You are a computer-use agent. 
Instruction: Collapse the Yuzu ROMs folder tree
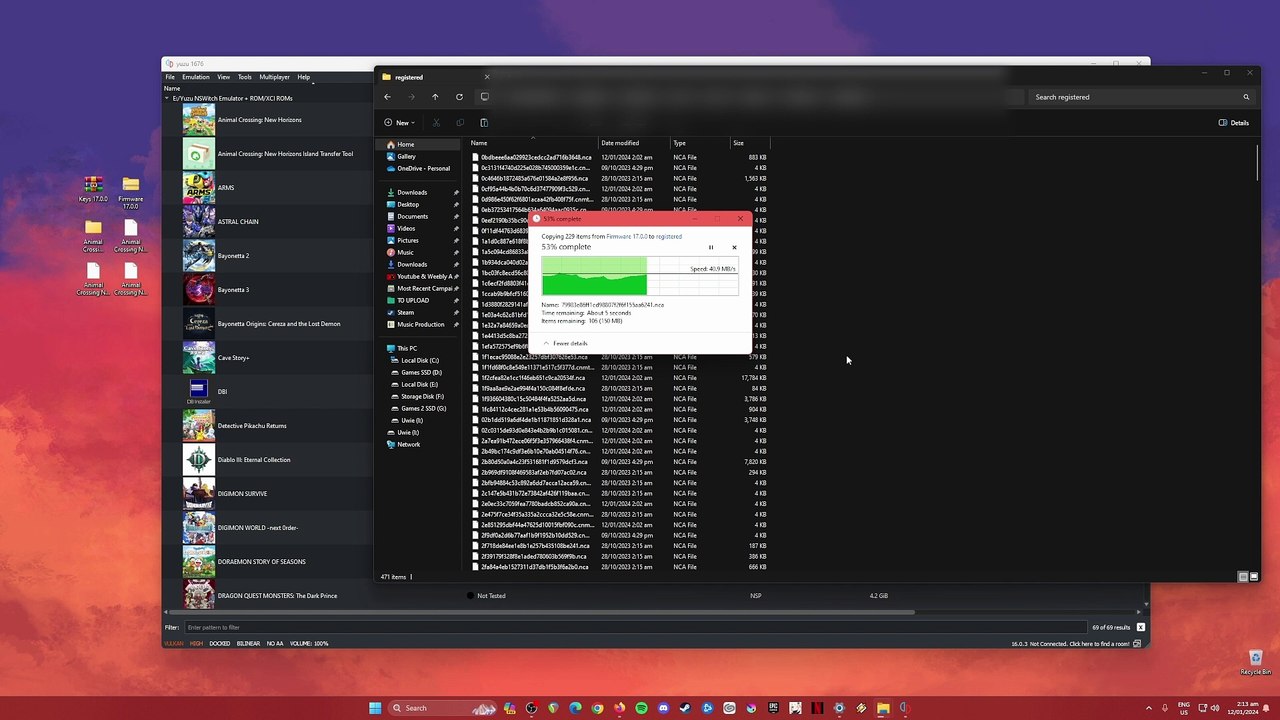(x=167, y=99)
